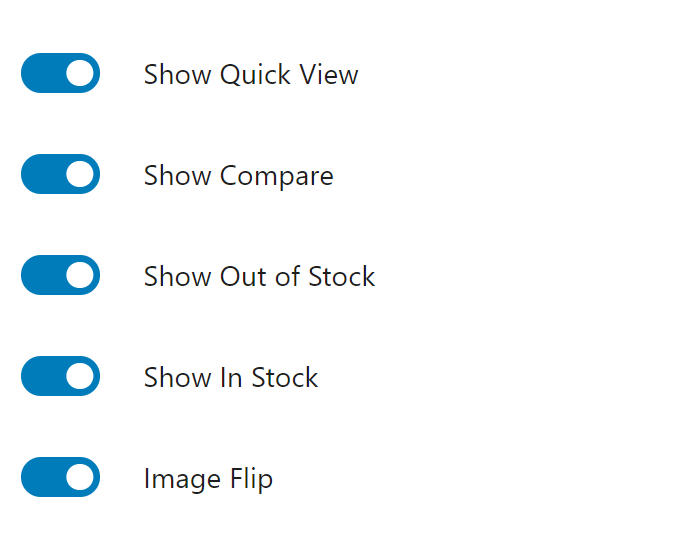Screen dimensions: 681x534
Task: Click the "Show Compare" label text
Action: 238,176
